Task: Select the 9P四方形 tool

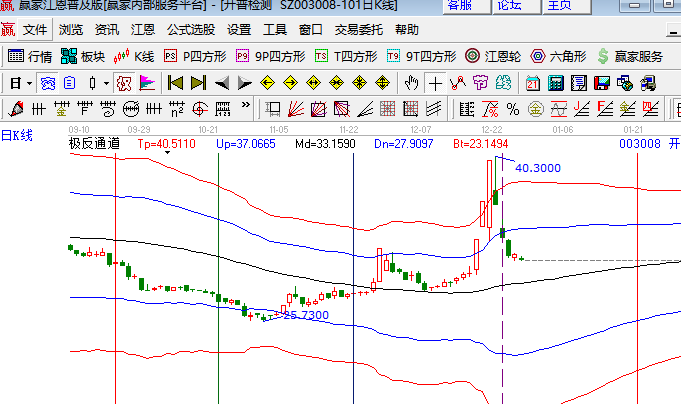Action: pyautogui.click(x=271, y=56)
